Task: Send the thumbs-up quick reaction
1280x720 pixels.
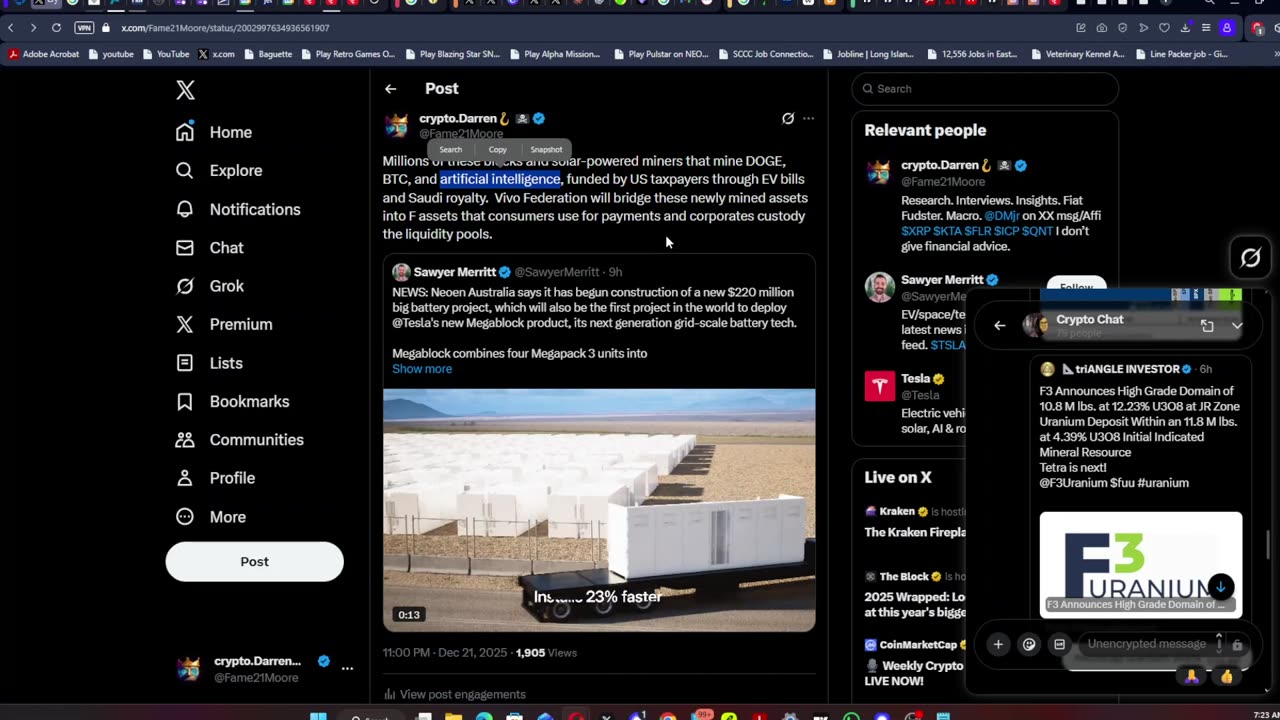Action: (x=1227, y=676)
